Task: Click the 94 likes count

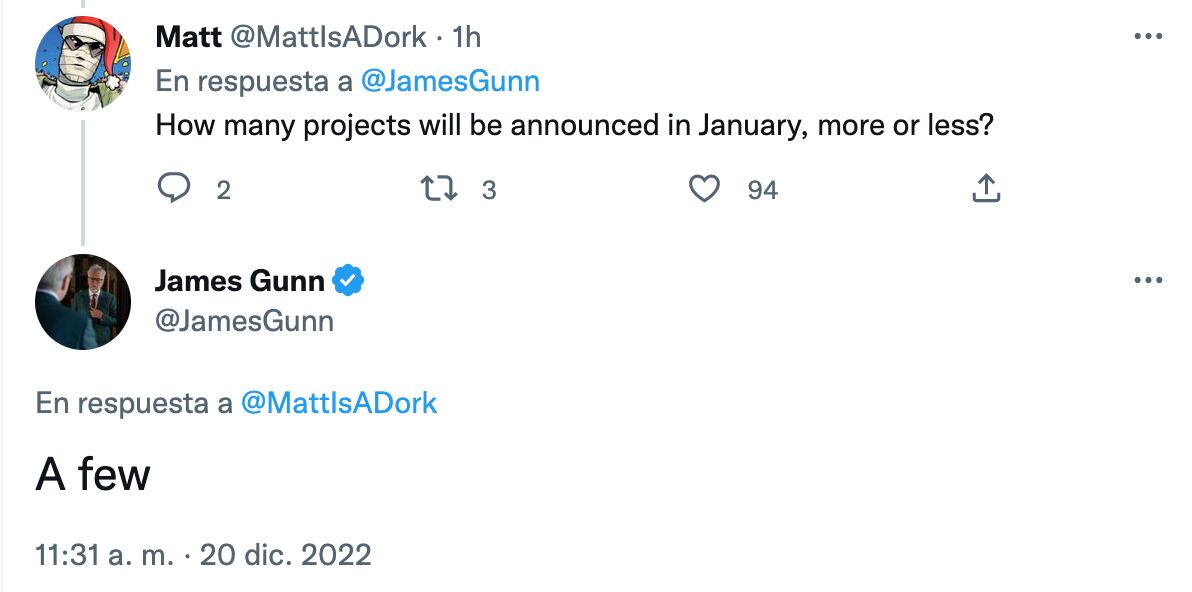Action: (x=762, y=190)
